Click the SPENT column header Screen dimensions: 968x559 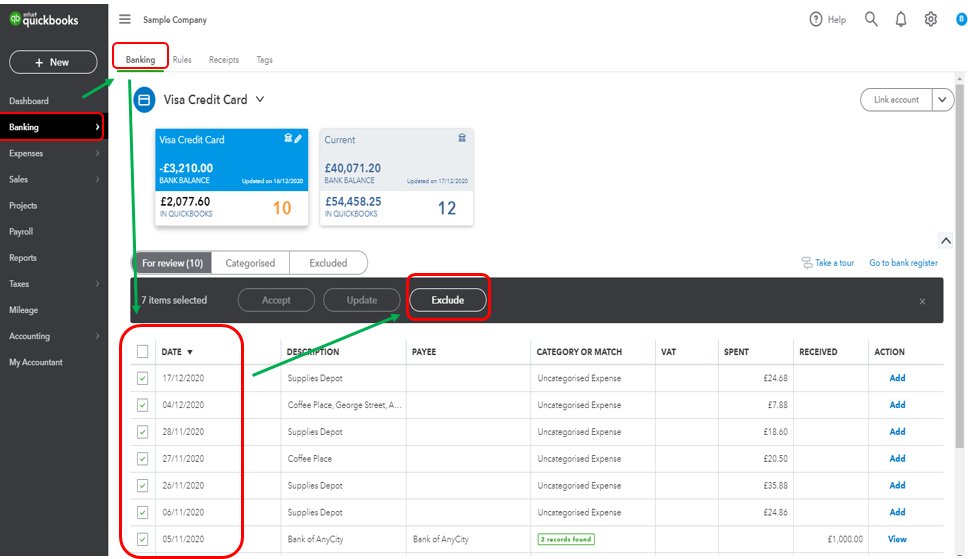736,352
